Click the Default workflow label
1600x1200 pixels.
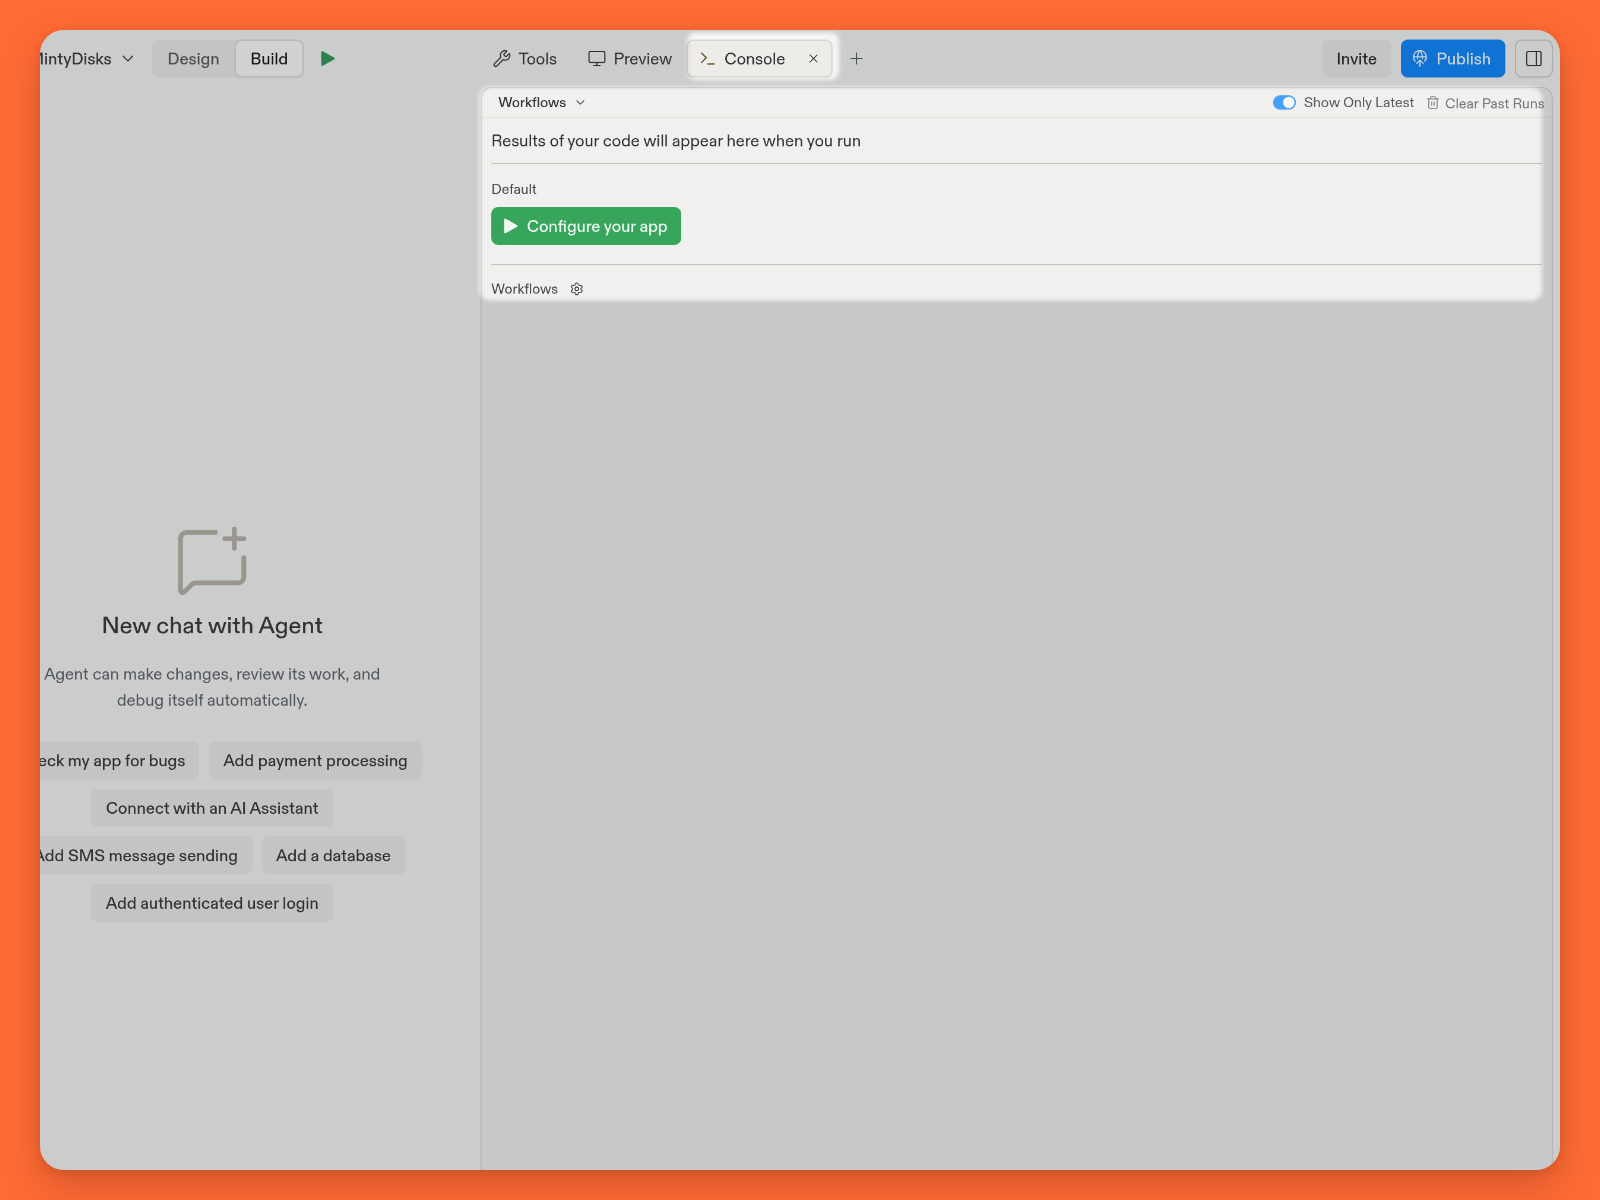[514, 189]
